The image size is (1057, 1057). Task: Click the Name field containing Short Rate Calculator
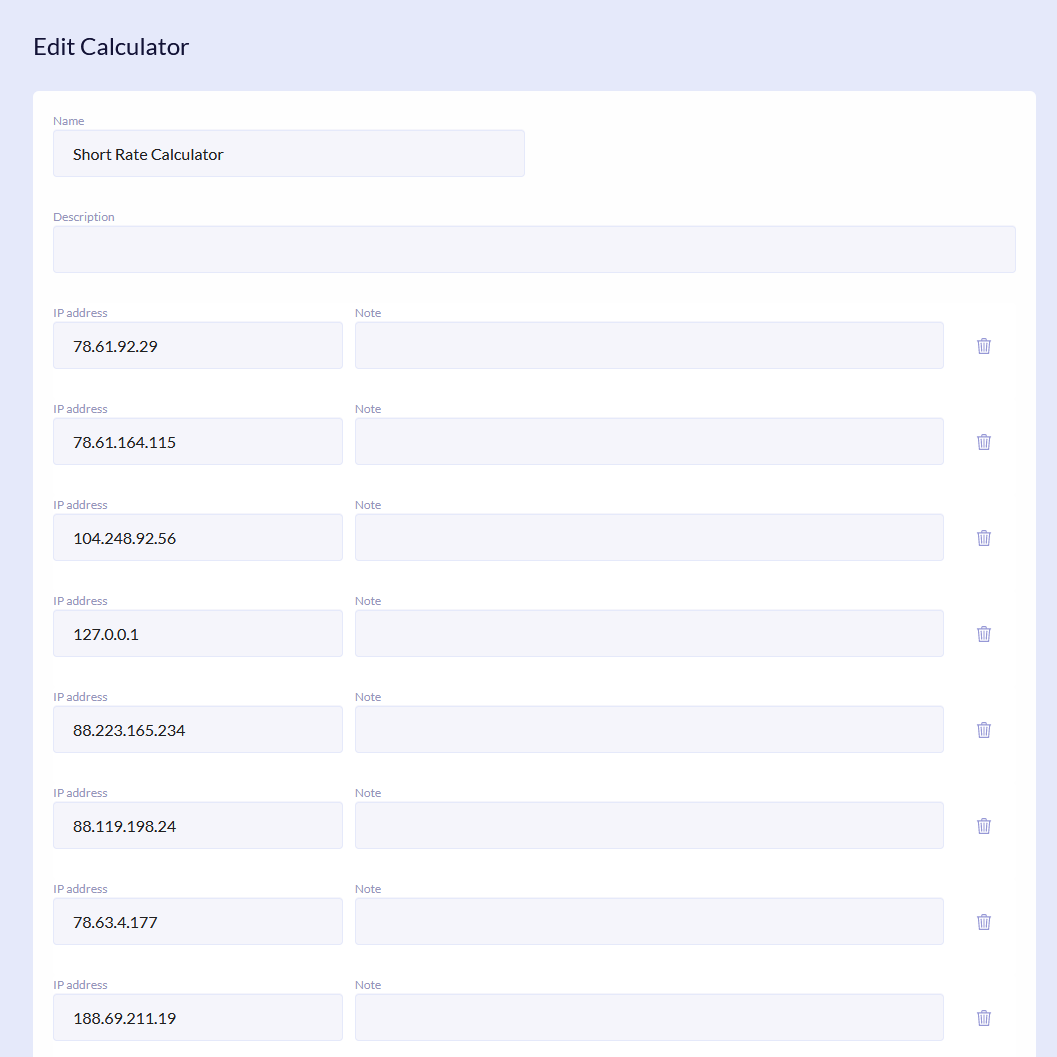(x=288, y=153)
